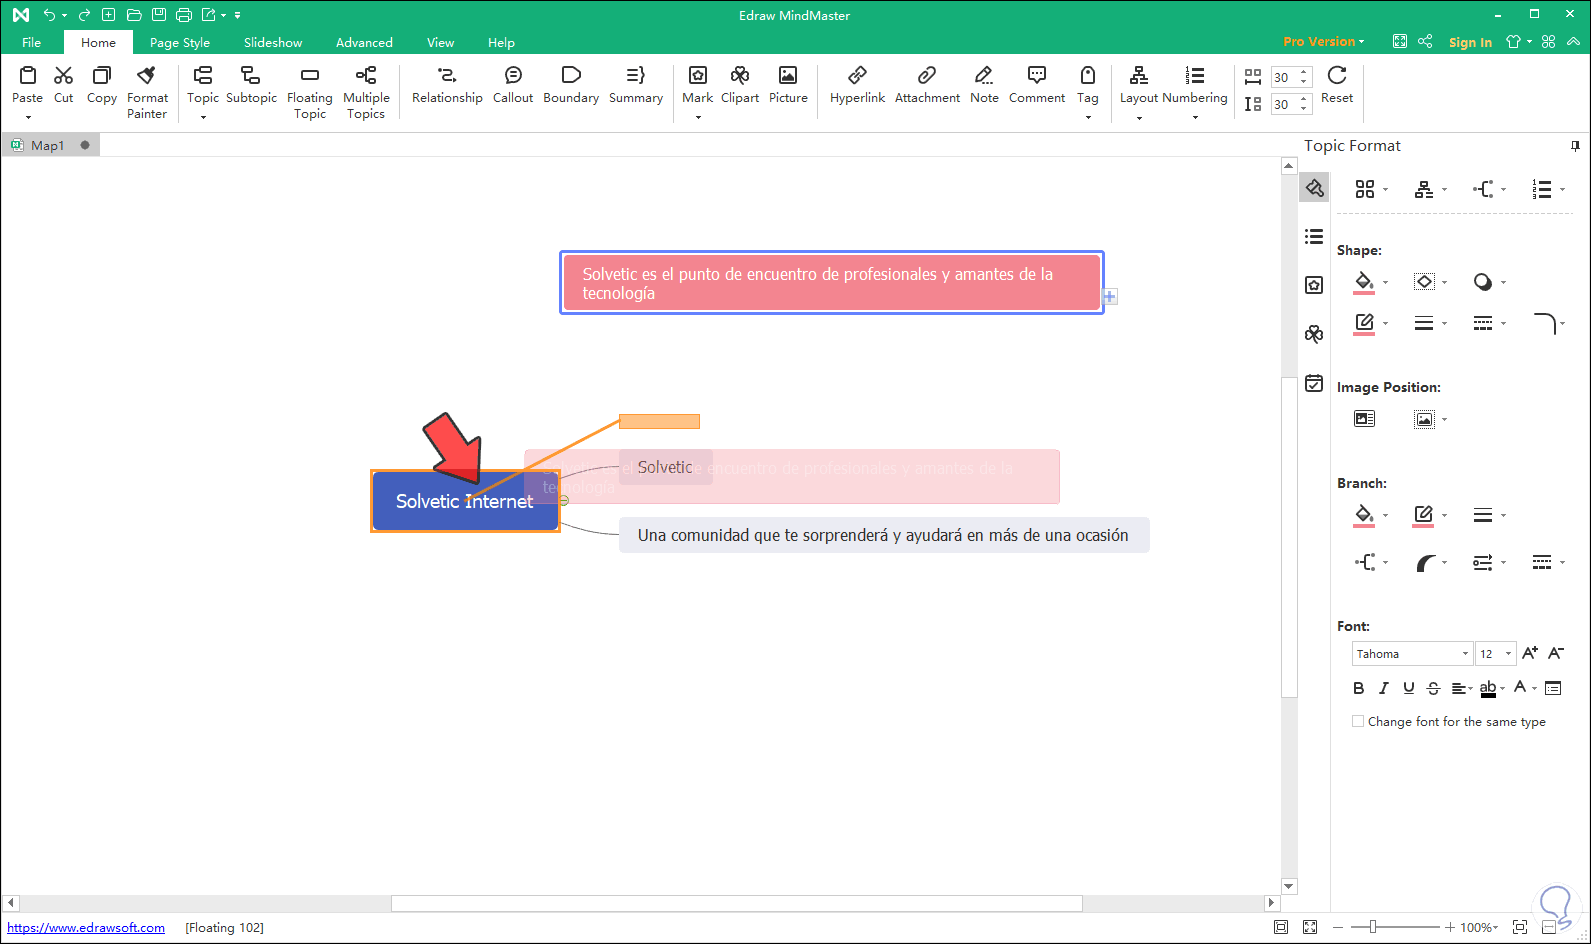Screen dimensions: 1591x944
Task: Toggle the Mark side panel icon
Action: tap(1314, 285)
